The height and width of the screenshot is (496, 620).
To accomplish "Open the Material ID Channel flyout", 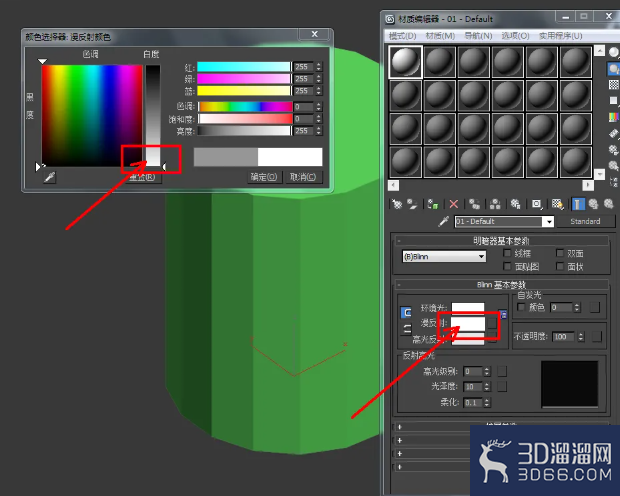I will click(x=537, y=204).
